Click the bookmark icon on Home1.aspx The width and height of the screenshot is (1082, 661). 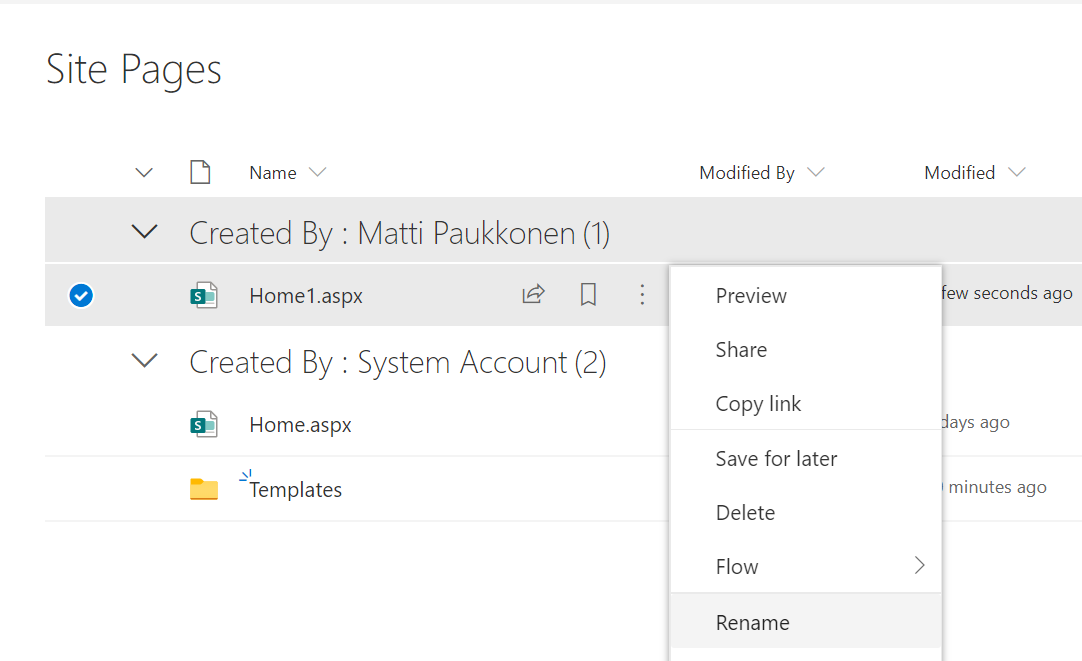(x=588, y=294)
